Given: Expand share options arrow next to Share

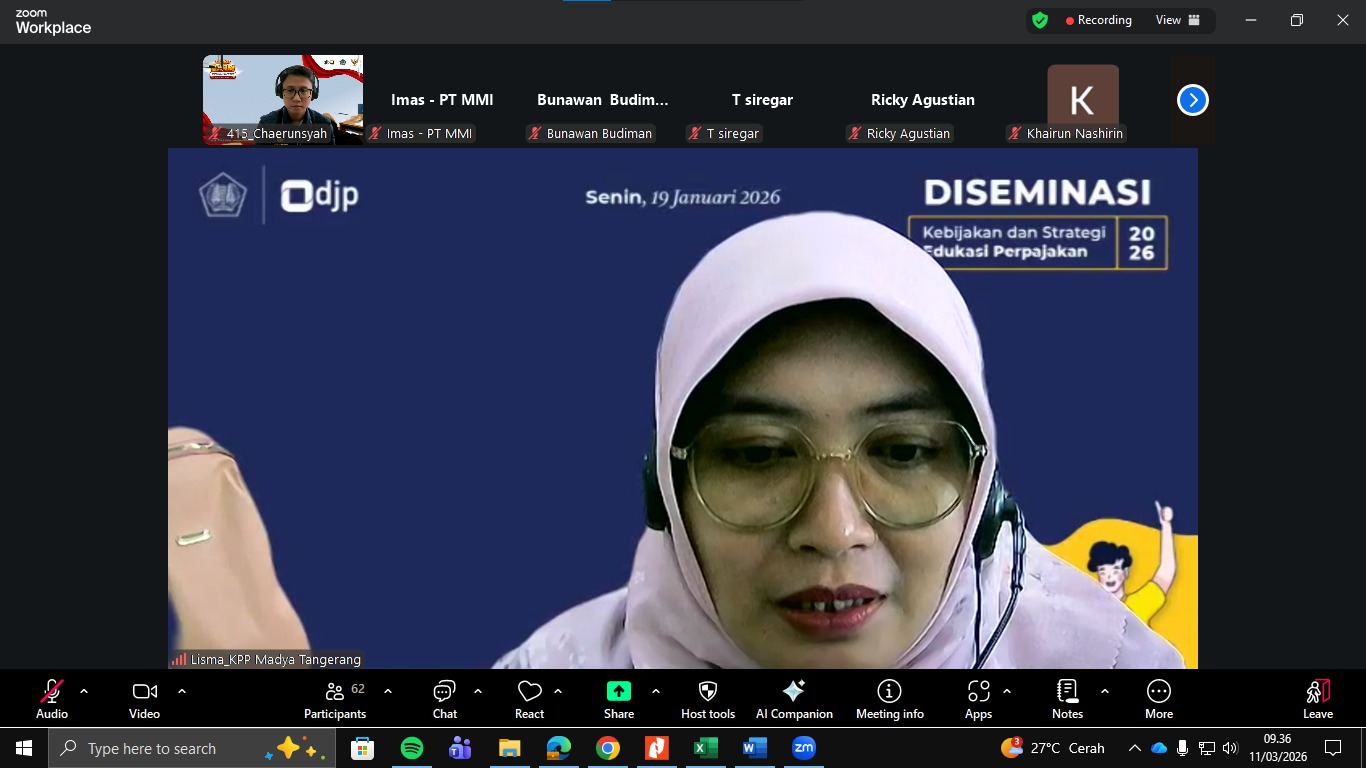Looking at the screenshot, I should 656,691.
